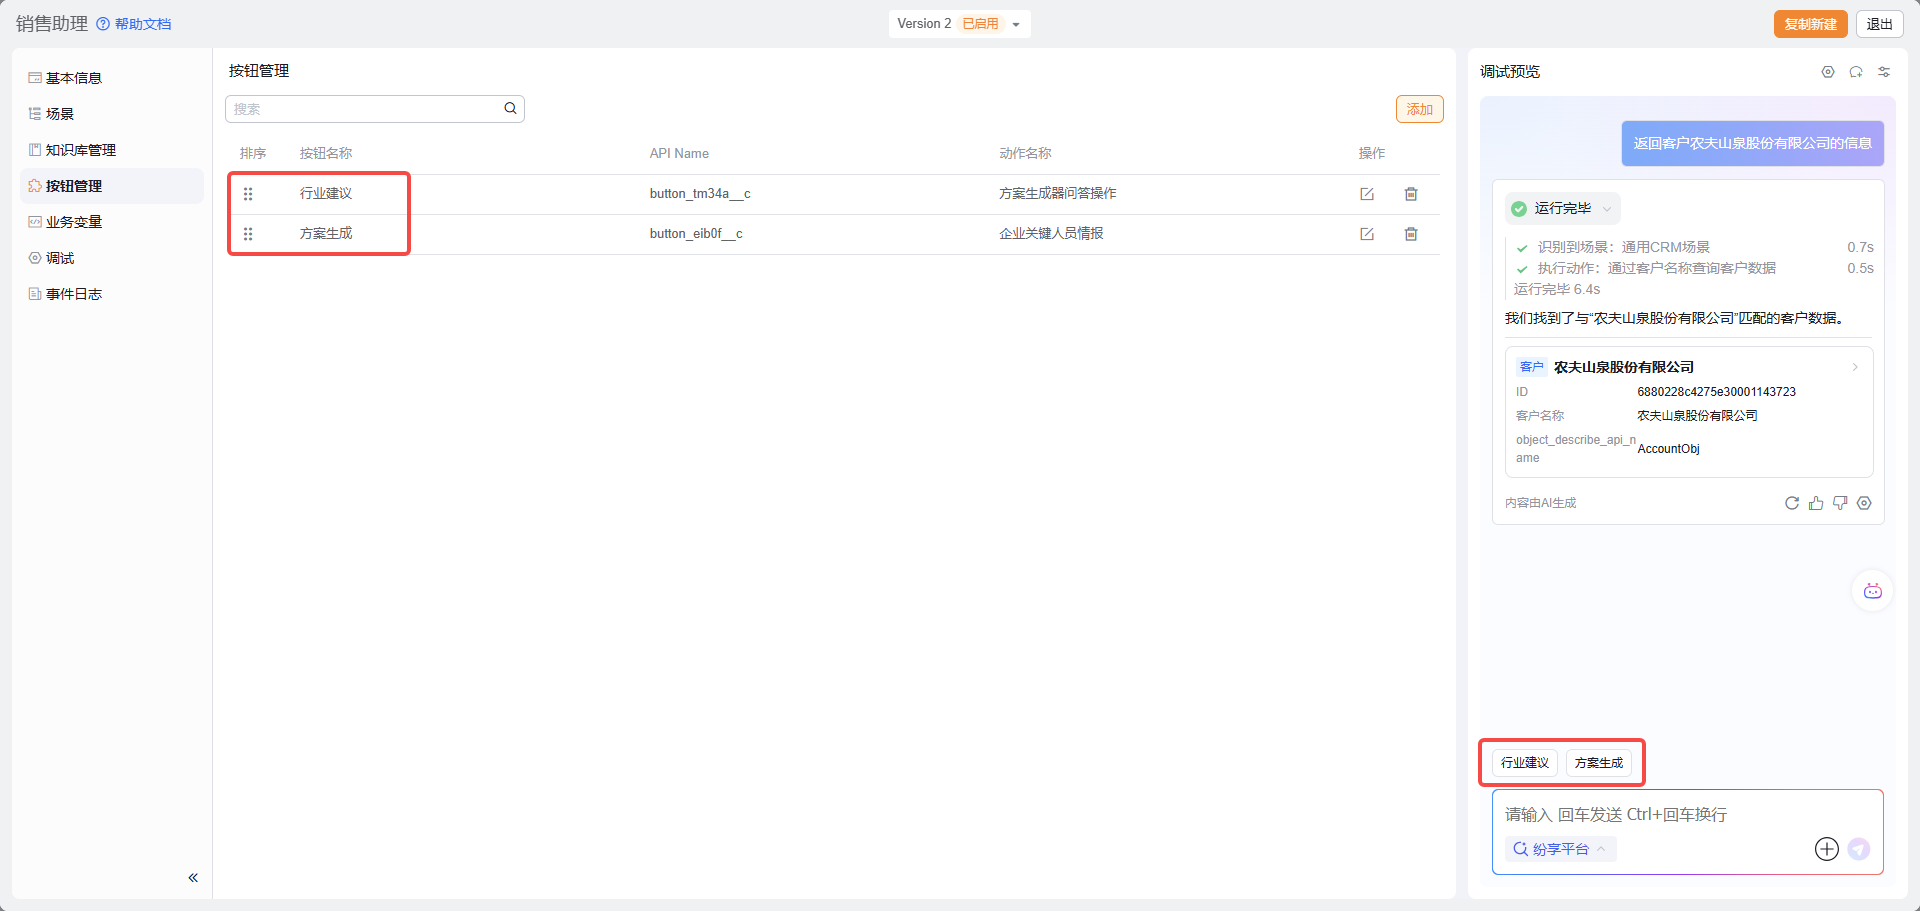Focus the chat message input box
Viewport: 1920px width, 911px height.
1688,815
